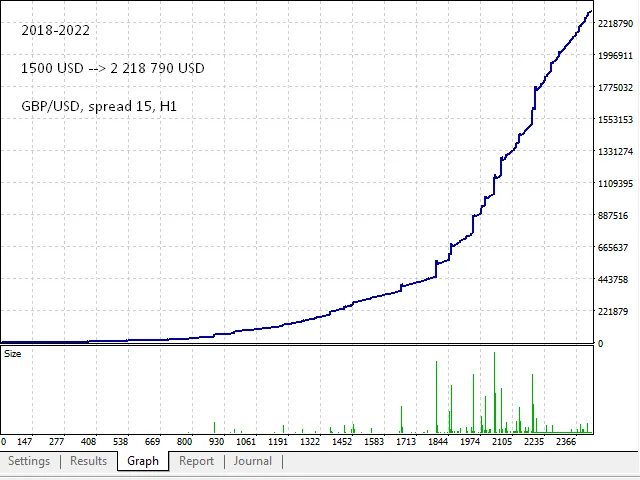The width and height of the screenshot is (640, 480).
Task: Click the 1775032 balance axis value
Action: click(616, 87)
